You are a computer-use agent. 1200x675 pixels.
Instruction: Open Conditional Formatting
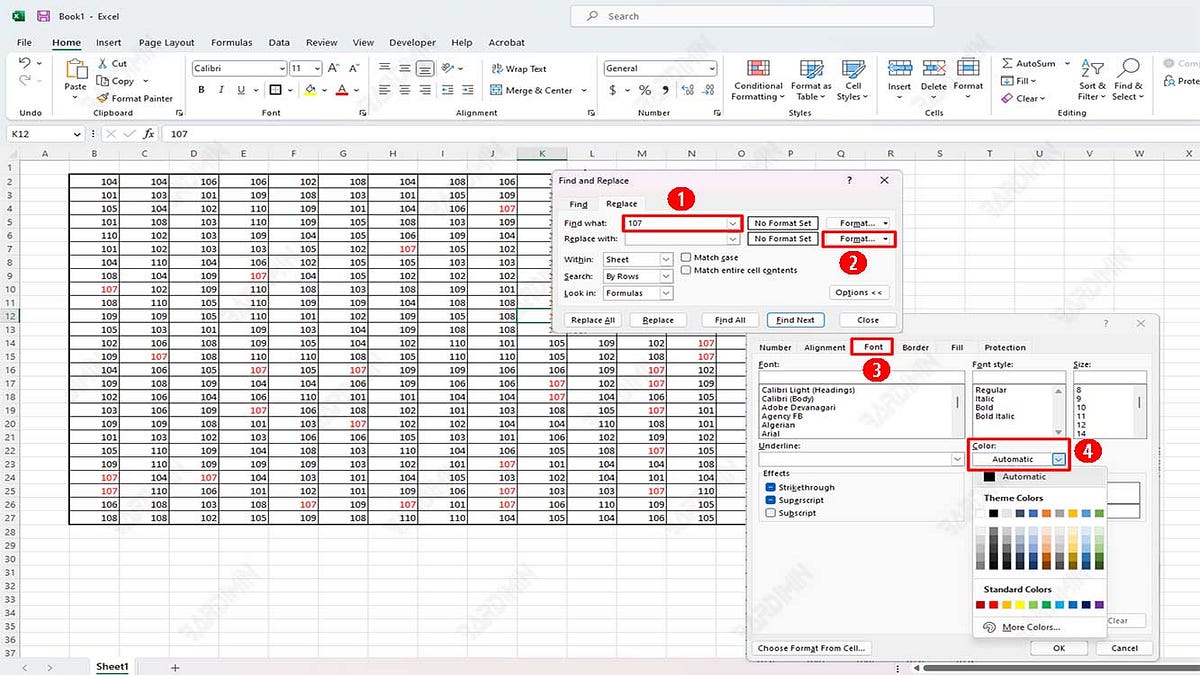[757, 83]
